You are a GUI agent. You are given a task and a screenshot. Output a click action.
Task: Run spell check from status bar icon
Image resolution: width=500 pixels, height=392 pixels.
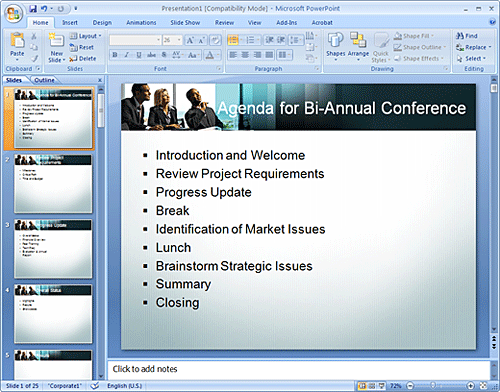[x=95, y=386]
